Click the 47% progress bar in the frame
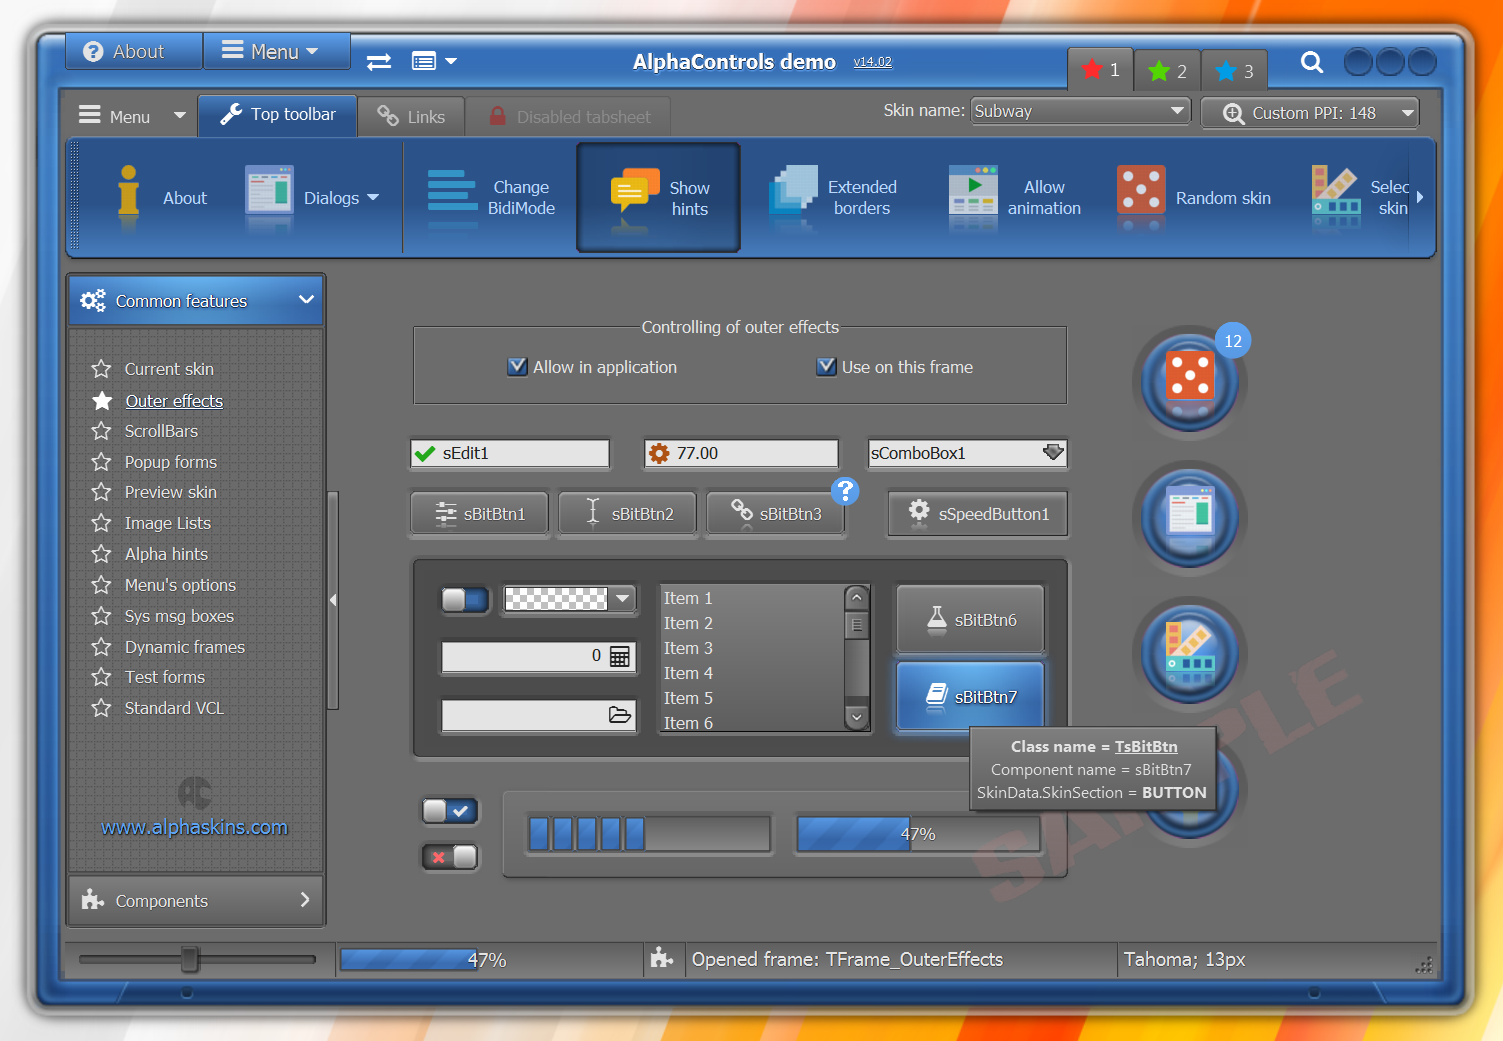 click(918, 834)
